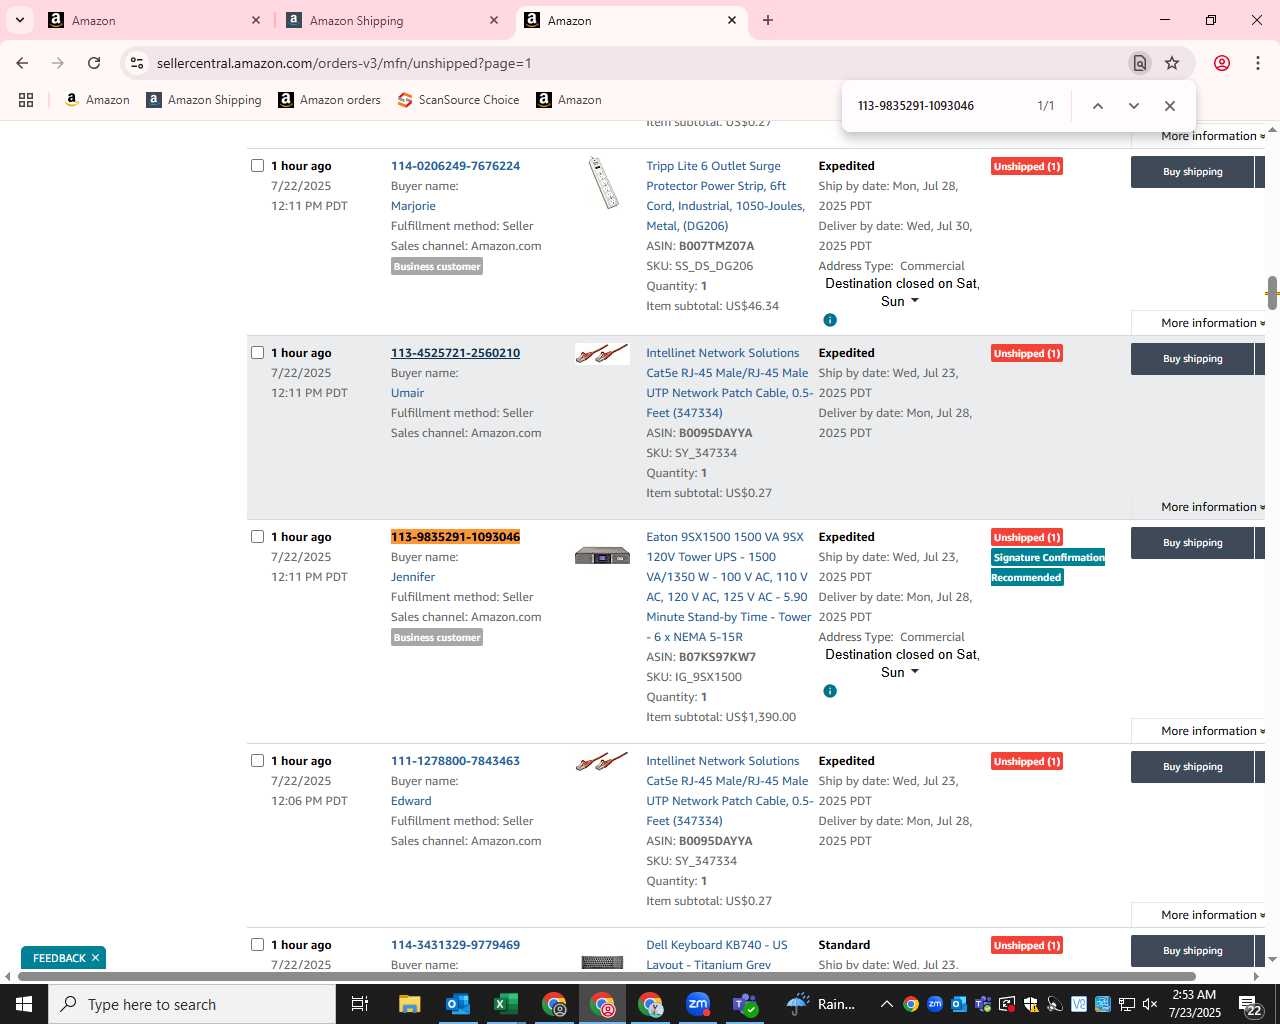
Task: Close the find-in-page bar
Action: coord(1169,106)
